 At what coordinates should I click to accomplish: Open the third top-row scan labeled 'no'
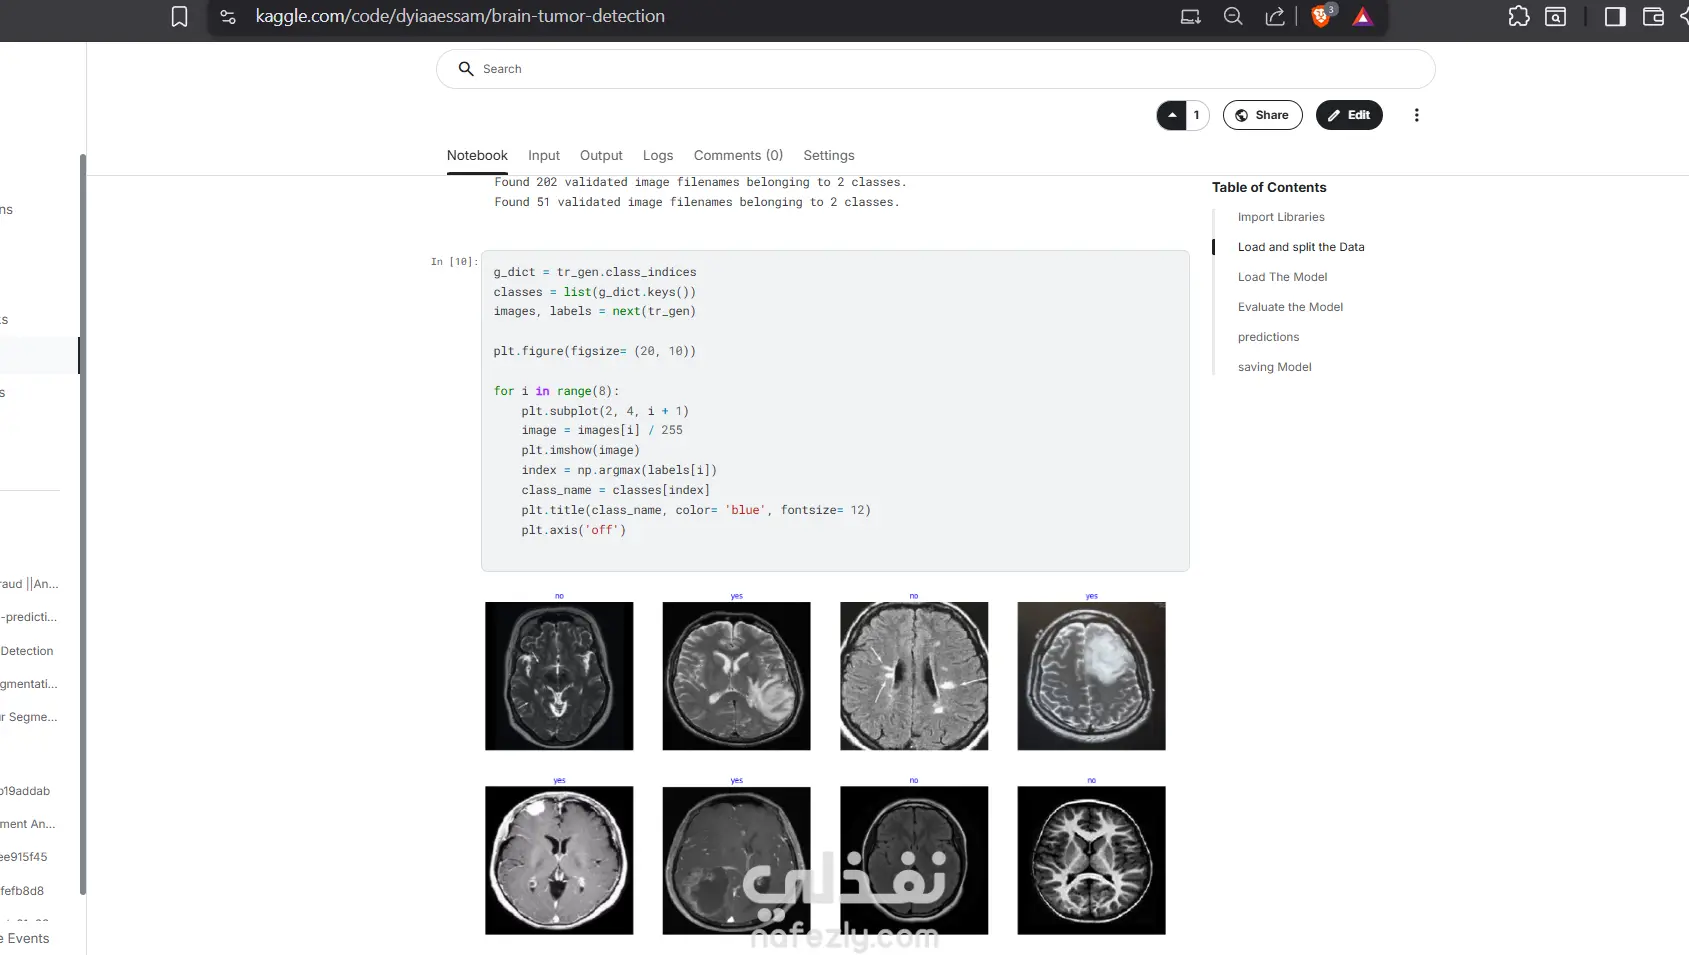(x=914, y=676)
